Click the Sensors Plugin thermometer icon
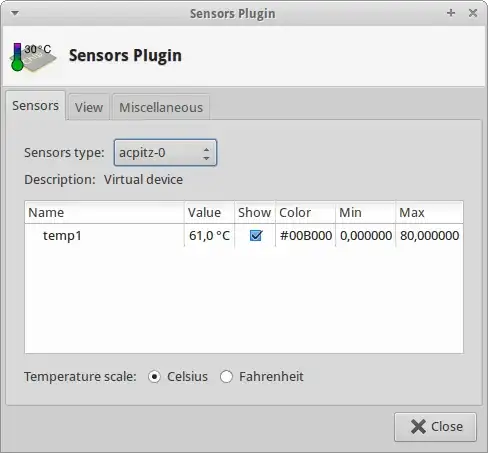The image size is (488, 453). coord(33,56)
